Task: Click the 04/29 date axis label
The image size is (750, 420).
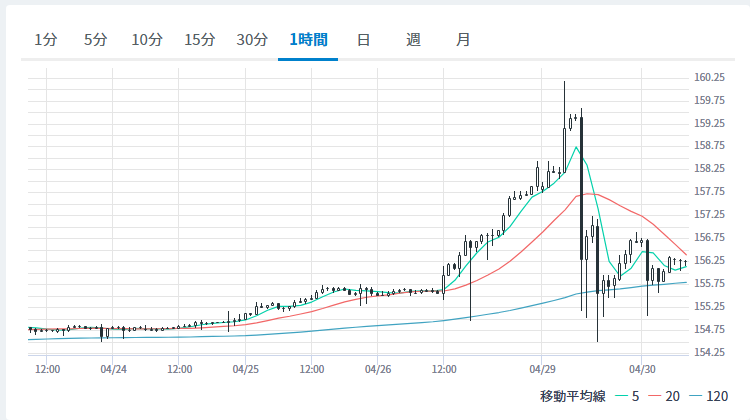Action: (x=542, y=369)
